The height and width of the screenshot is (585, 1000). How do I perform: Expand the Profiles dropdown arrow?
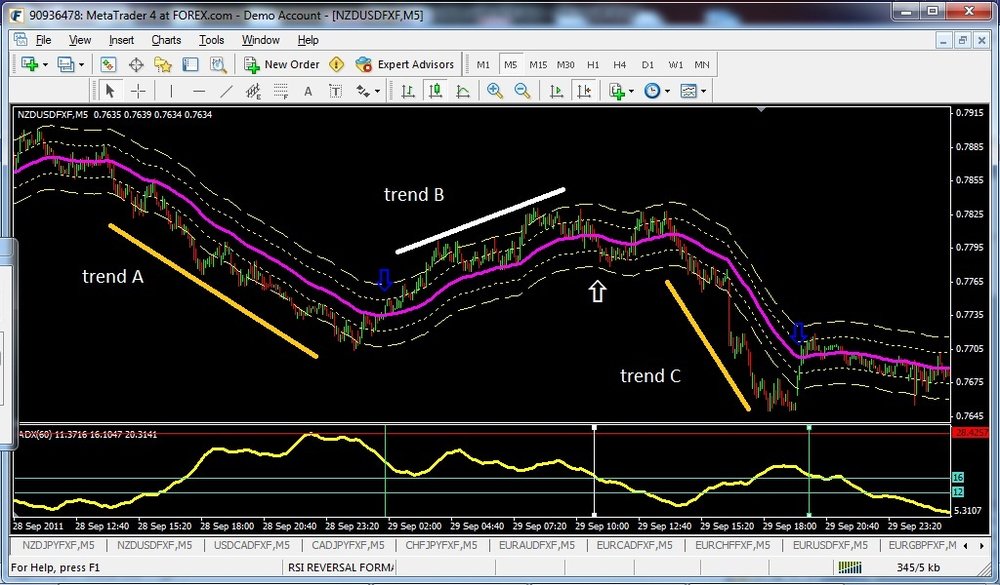click(82, 65)
